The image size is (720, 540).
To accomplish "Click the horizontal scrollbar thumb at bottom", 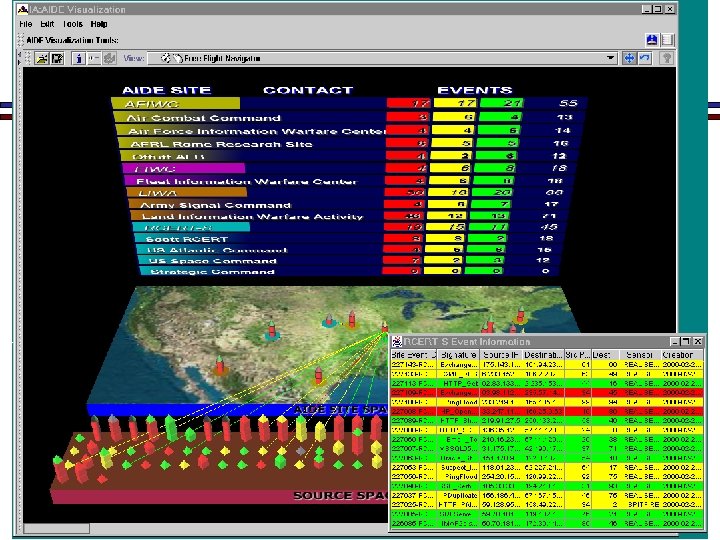I will coord(57,529).
